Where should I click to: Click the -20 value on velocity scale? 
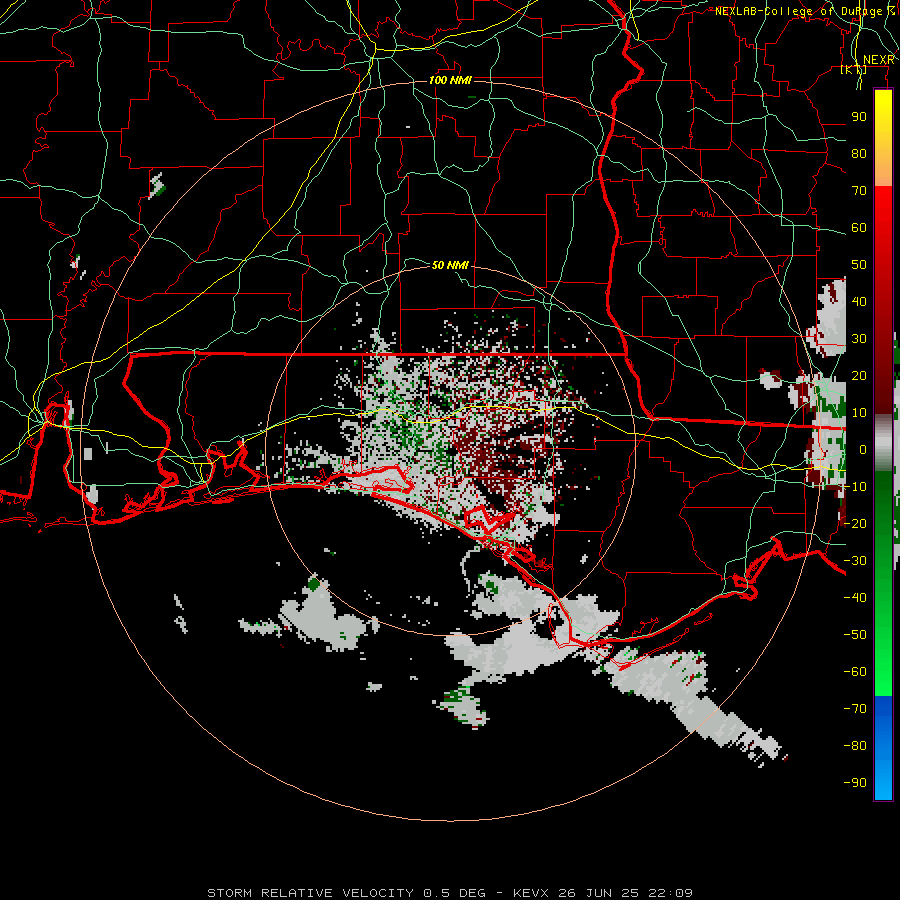(x=855, y=524)
